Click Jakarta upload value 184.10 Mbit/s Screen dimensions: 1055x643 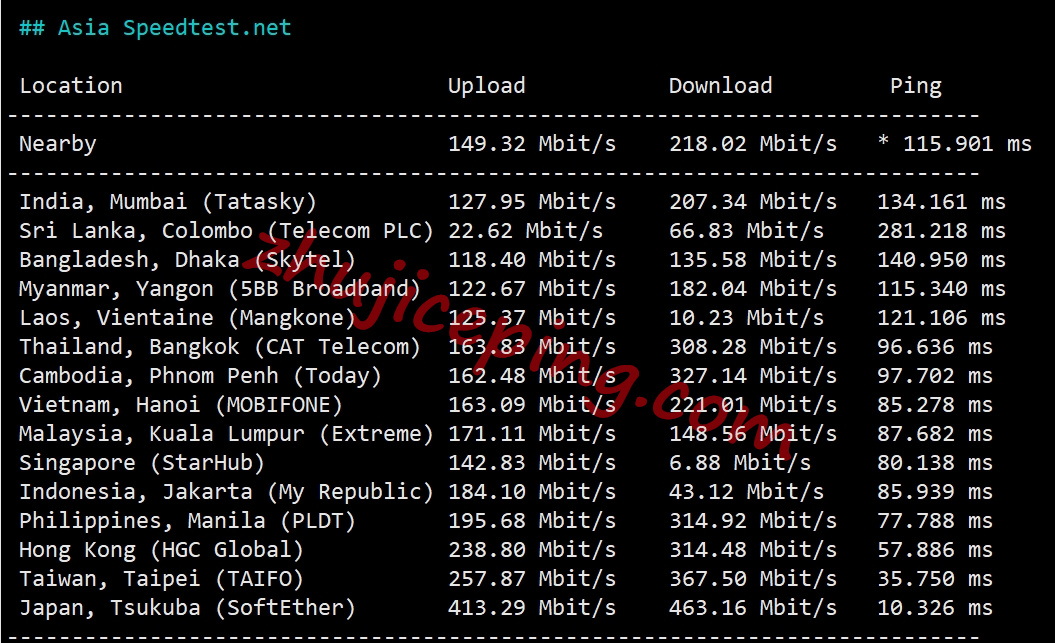[532, 490]
